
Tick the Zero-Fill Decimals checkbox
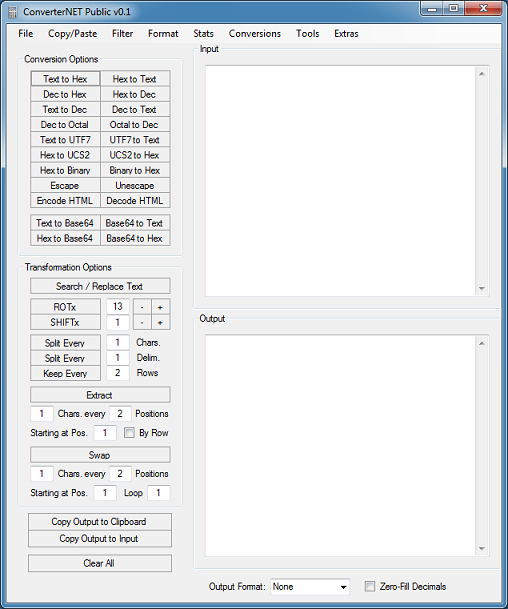pyautogui.click(x=370, y=586)
